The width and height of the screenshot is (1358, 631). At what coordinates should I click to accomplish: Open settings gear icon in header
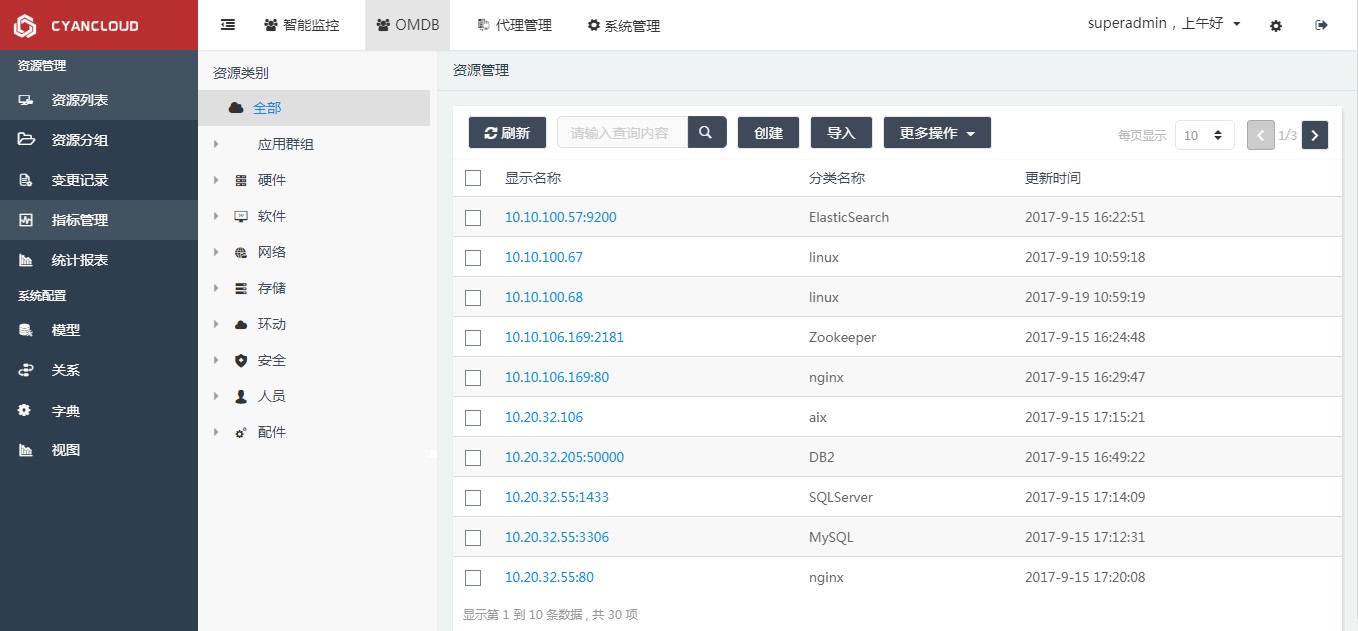pyautogui.click(x=1276, y=26)
